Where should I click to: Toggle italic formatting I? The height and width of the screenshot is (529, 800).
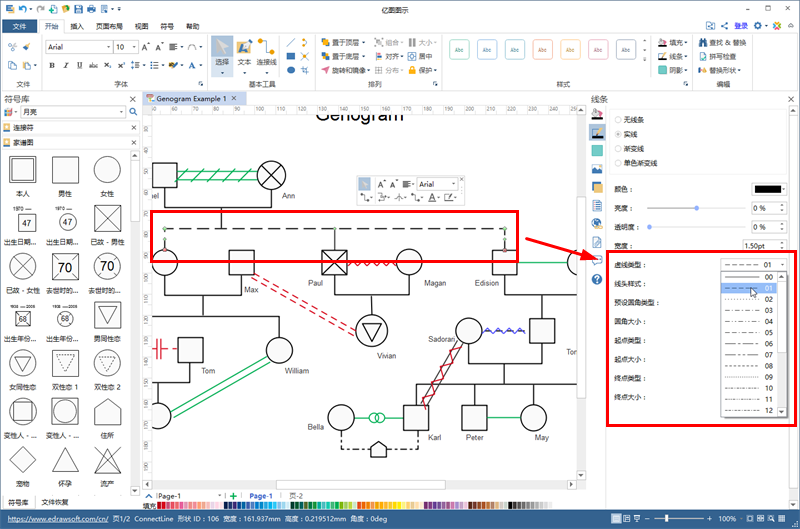[x=65, y=65]
